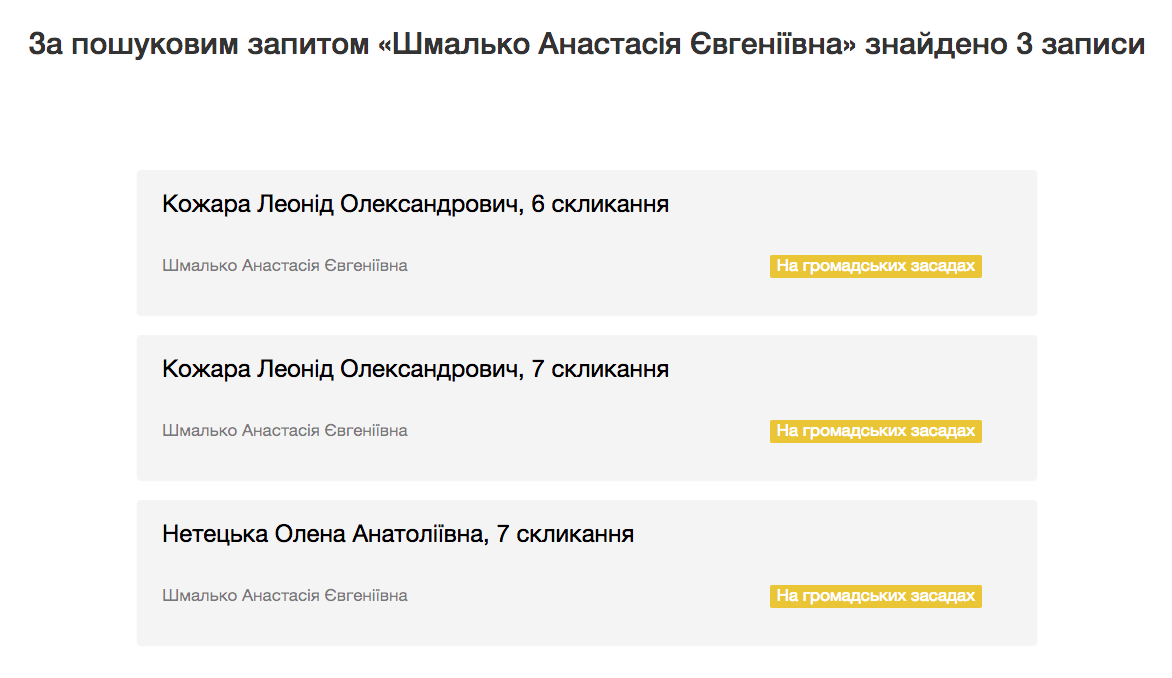Click 'На громадських засадах' badge in Кожара 7 скликання card
Image resolution: width=1172 pixels, height=678 pixels.
click(875, 431)
